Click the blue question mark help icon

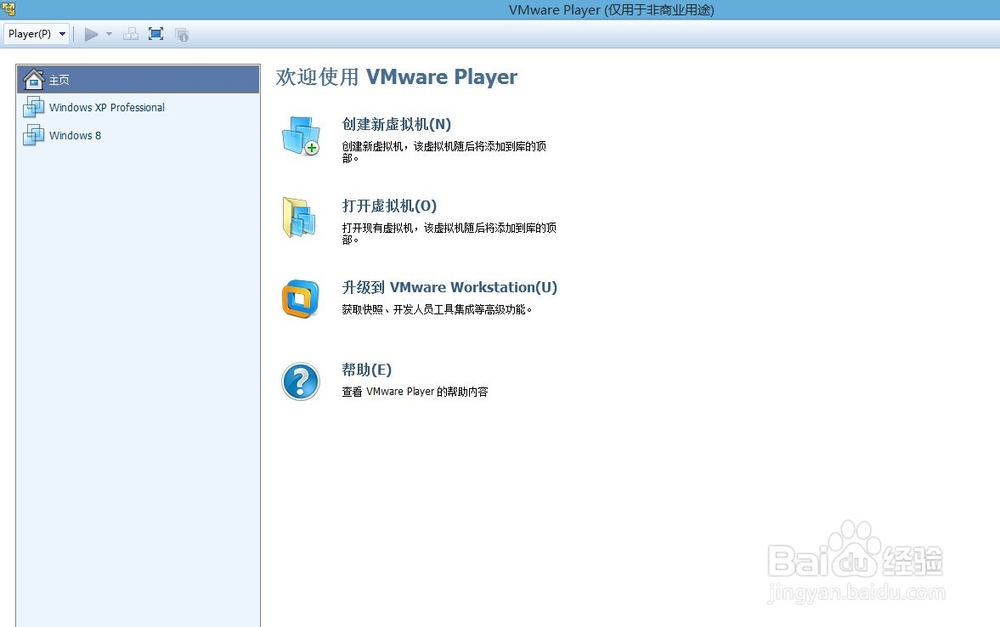[300, 381]
